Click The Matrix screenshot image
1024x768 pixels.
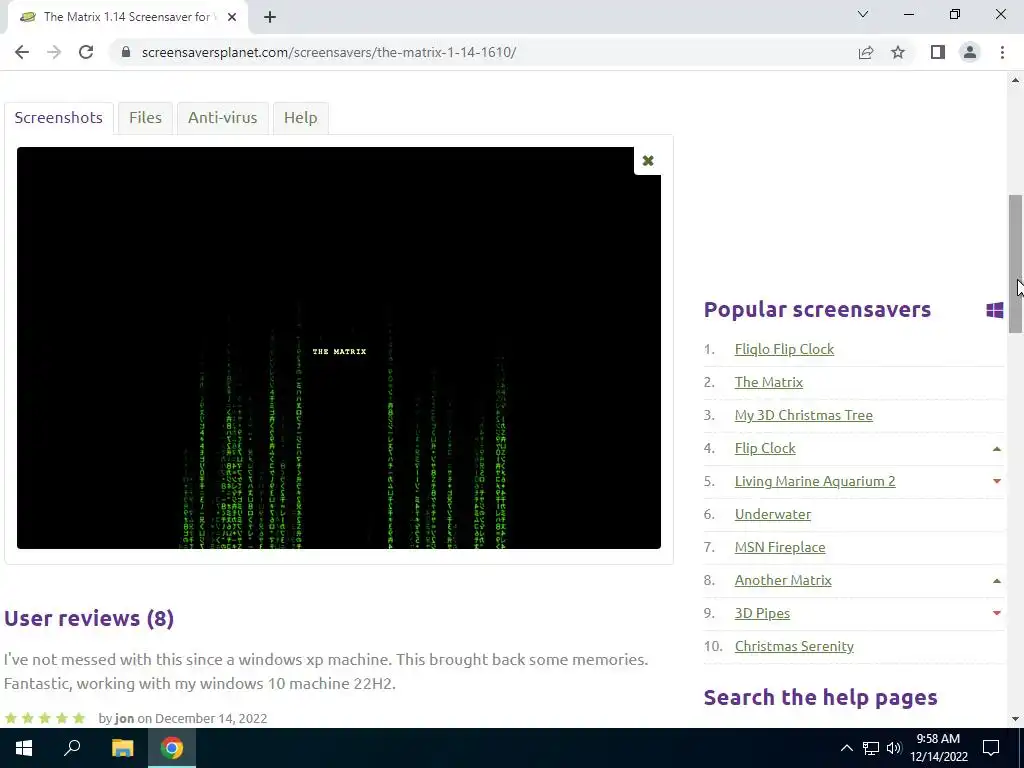coord(338,348)
